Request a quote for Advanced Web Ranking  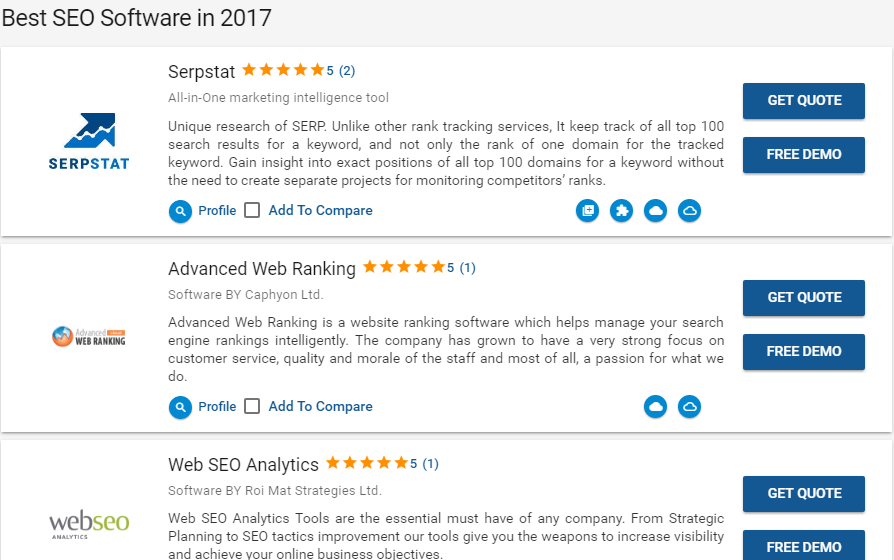[x=804, y=298]
